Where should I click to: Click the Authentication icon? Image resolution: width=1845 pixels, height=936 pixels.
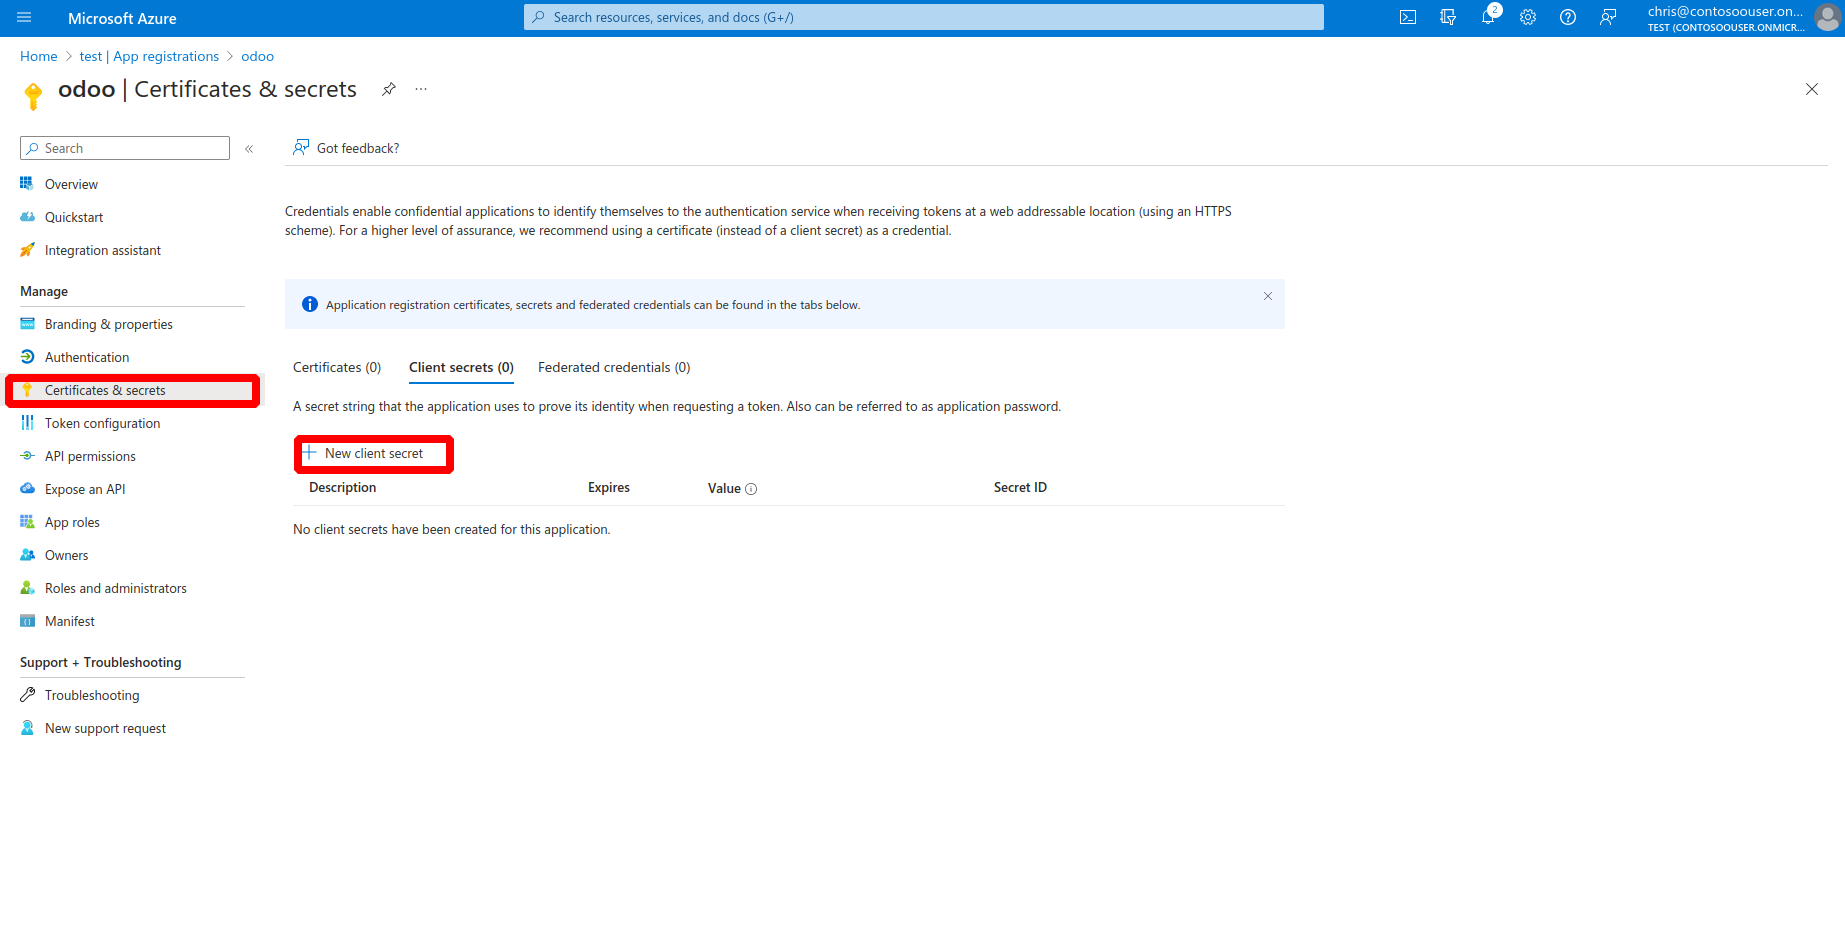point(27,357)
